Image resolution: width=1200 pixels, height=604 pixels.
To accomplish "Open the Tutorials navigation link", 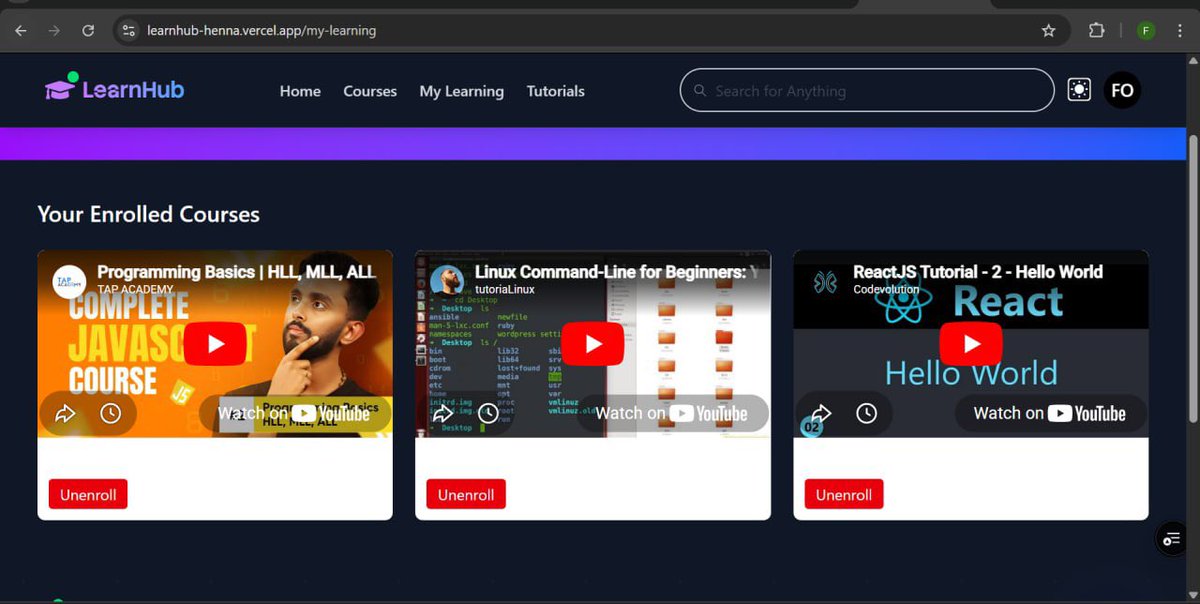I will pos(555,91).
